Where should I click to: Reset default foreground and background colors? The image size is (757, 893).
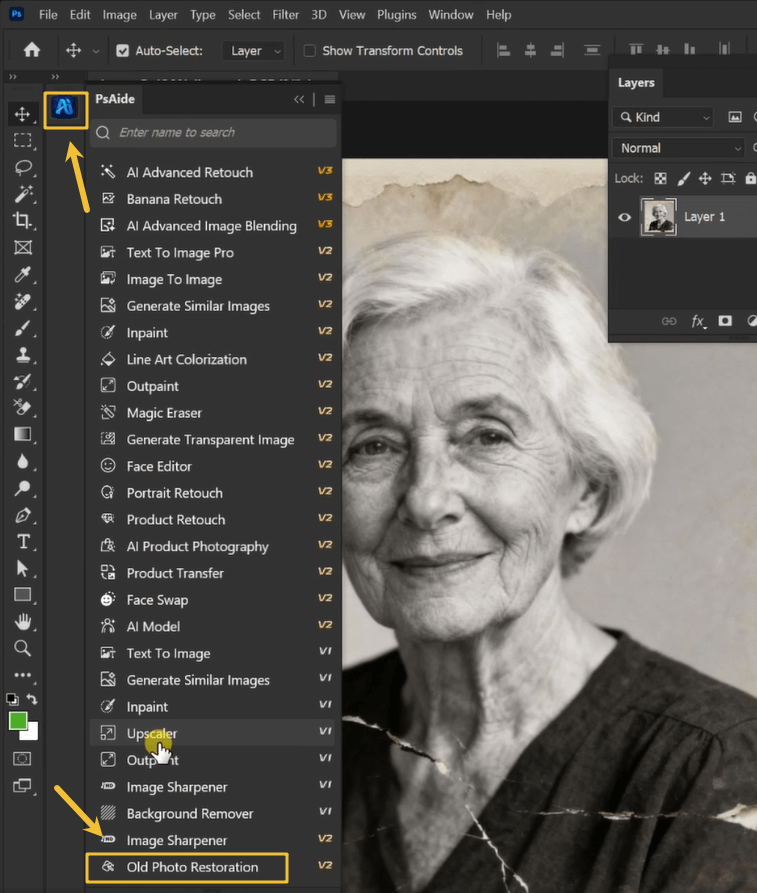(12, 699)
